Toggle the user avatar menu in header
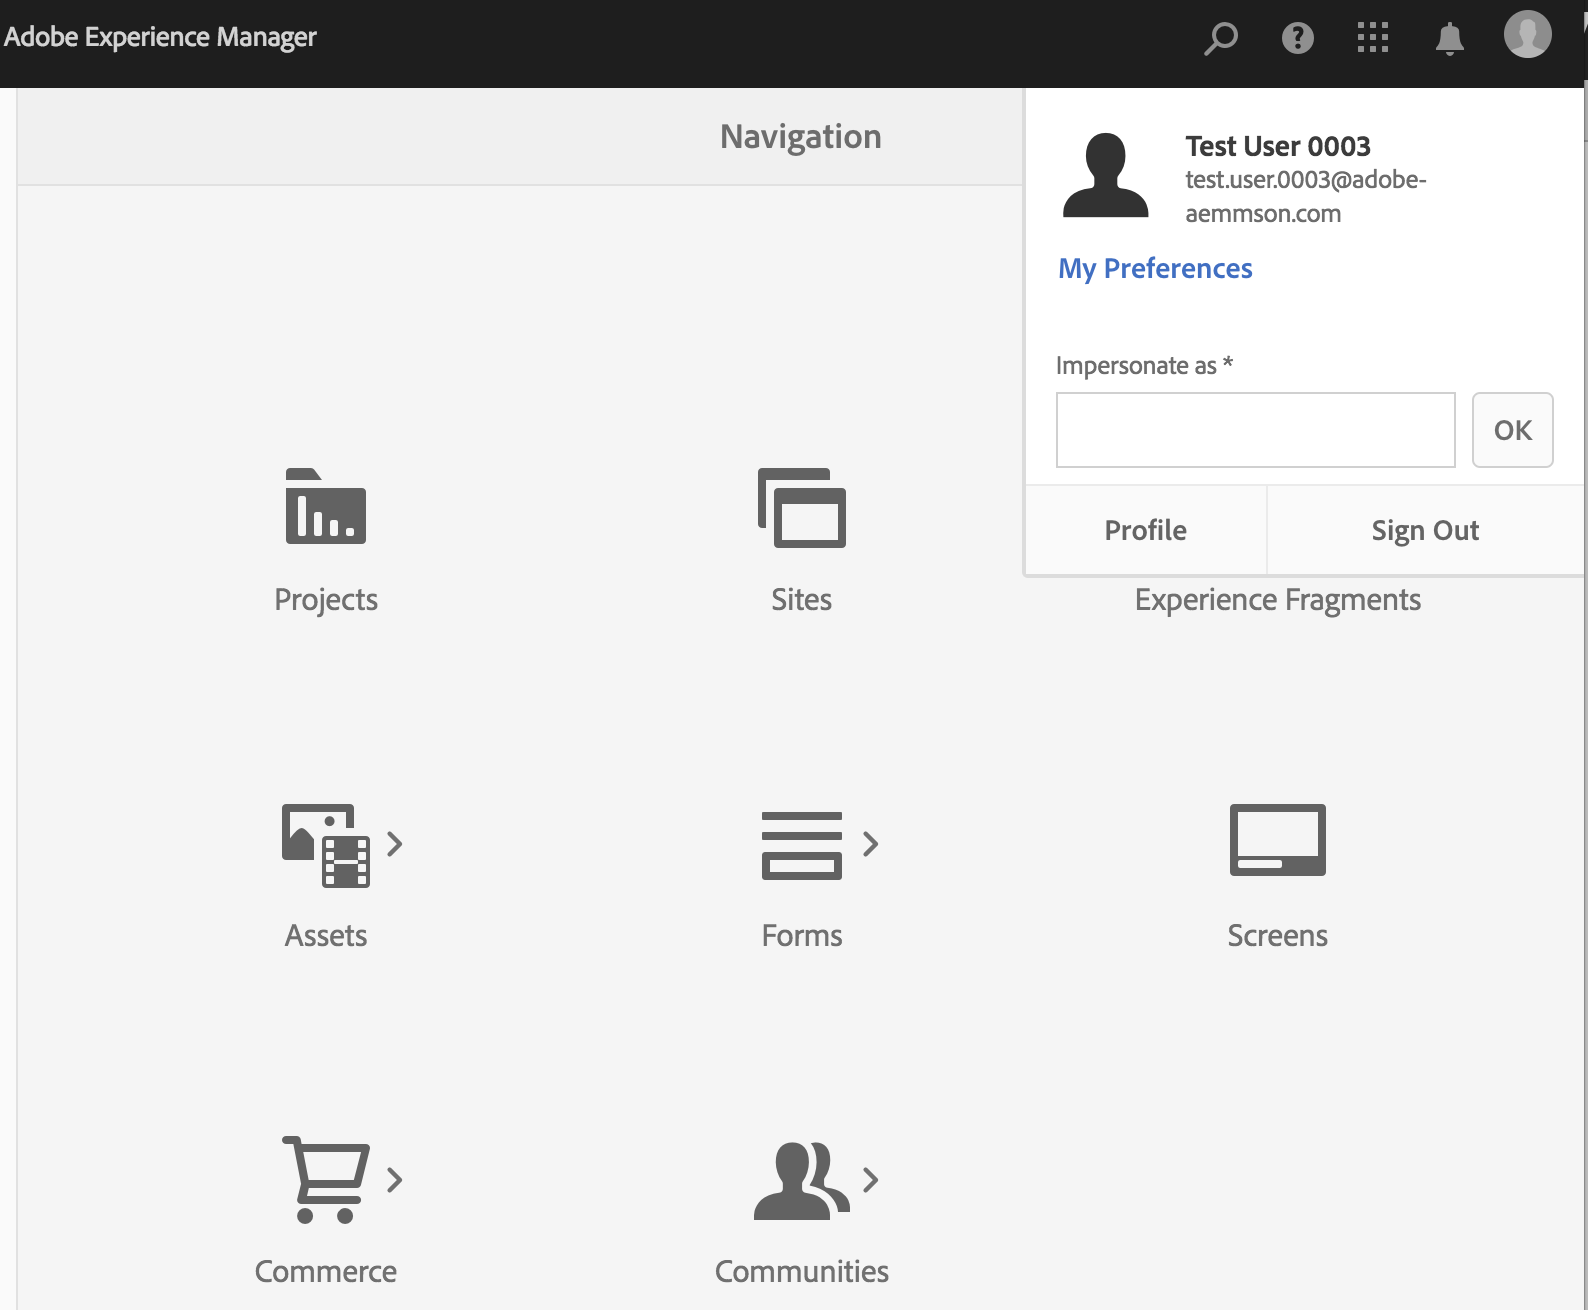This screenshot has height=1310, width=1588. [1527, 34]
